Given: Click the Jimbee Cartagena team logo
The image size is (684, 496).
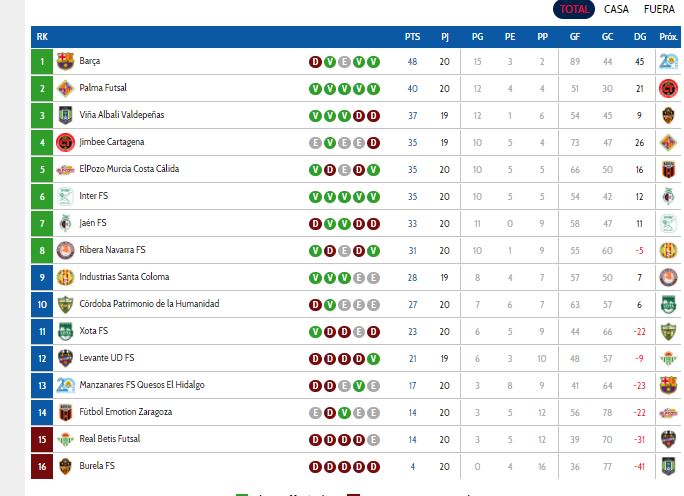Looking at the screenshot, I should pyautogui.click(x=66, y=142).
